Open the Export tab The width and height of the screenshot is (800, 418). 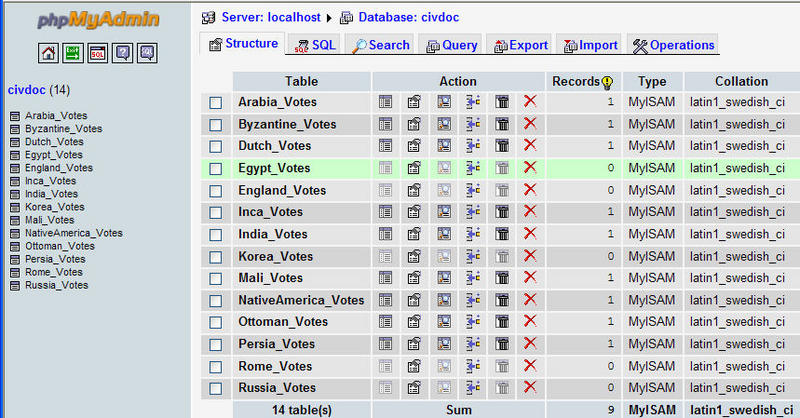[521, 45]
